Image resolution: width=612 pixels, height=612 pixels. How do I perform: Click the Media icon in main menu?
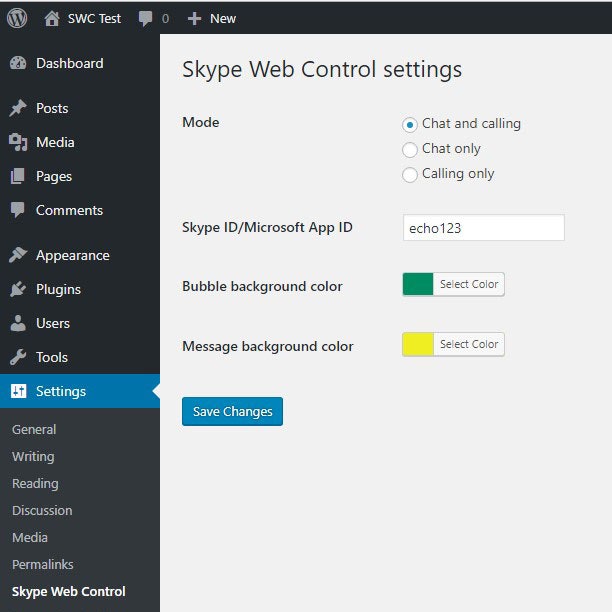[18, 142]
